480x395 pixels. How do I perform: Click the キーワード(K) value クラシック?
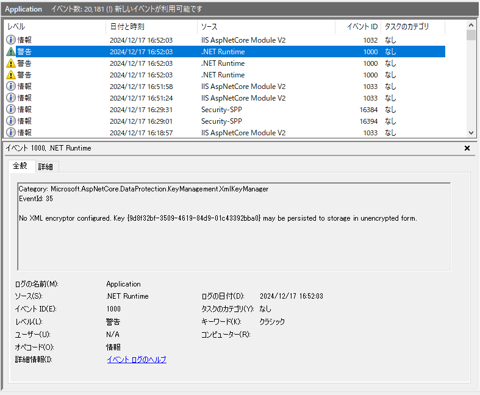coord(272,322)
